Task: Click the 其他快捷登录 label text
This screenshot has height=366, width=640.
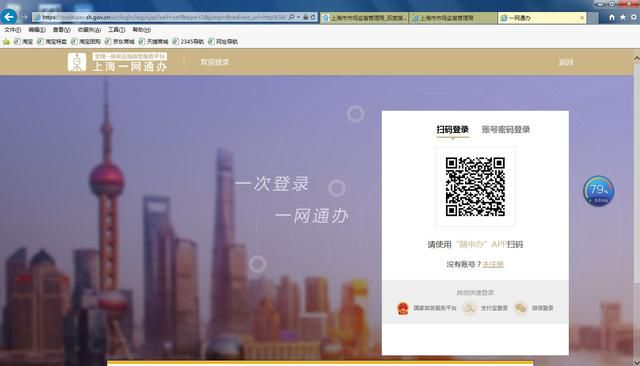Action: pyautogui.click(x=475, y=293)
